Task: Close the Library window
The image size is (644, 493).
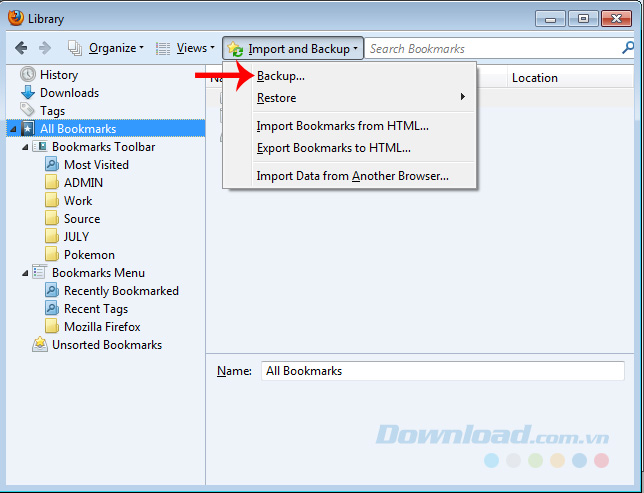Action: pyautogui.click(x=616, y=19)
